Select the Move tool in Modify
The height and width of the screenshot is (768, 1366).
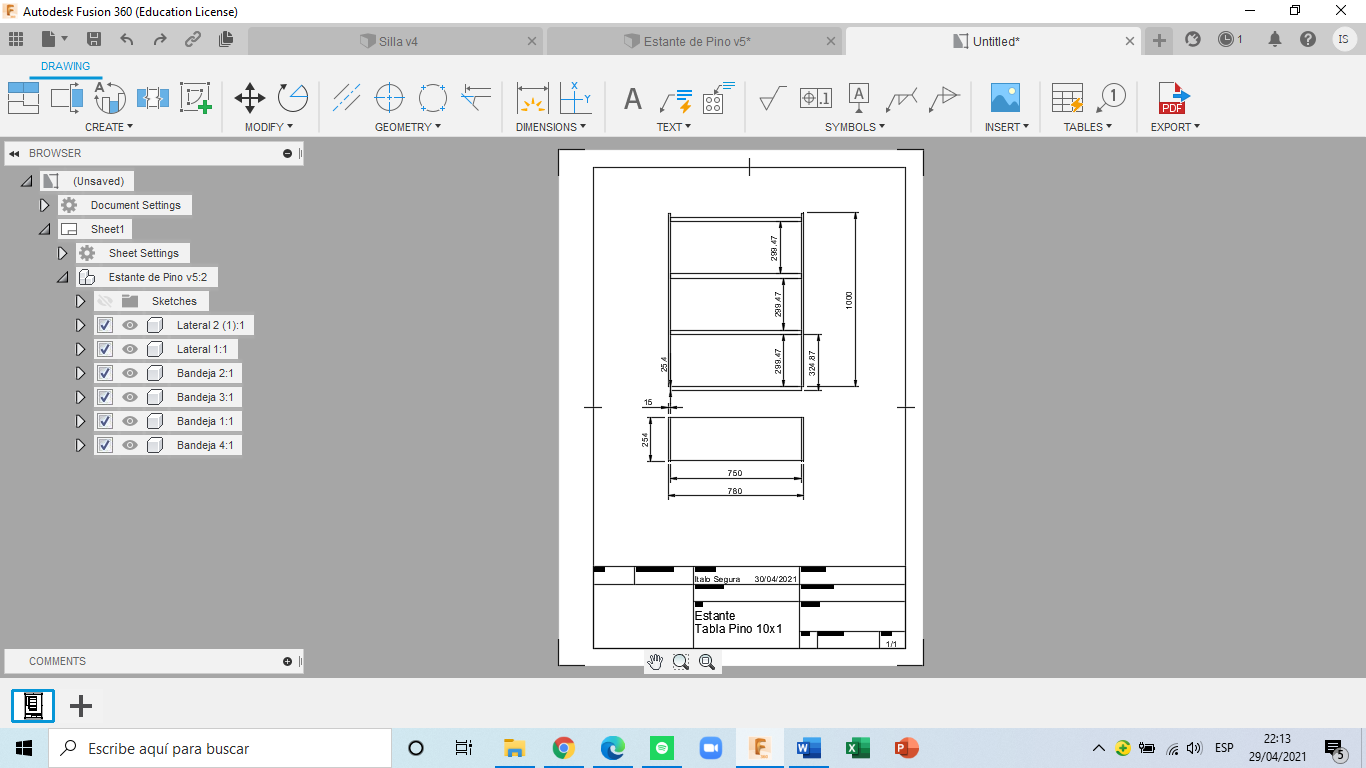[x=249, y=98]
